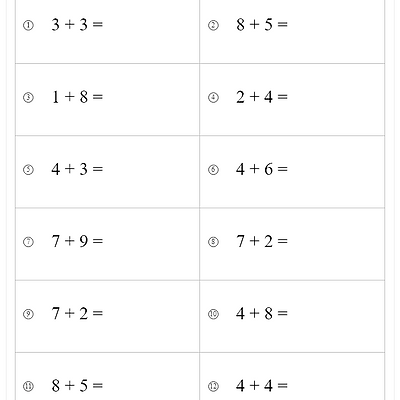400x400 pixels.
Task: Click the circled number 6 marker
Action: click(x=213, y=170)
